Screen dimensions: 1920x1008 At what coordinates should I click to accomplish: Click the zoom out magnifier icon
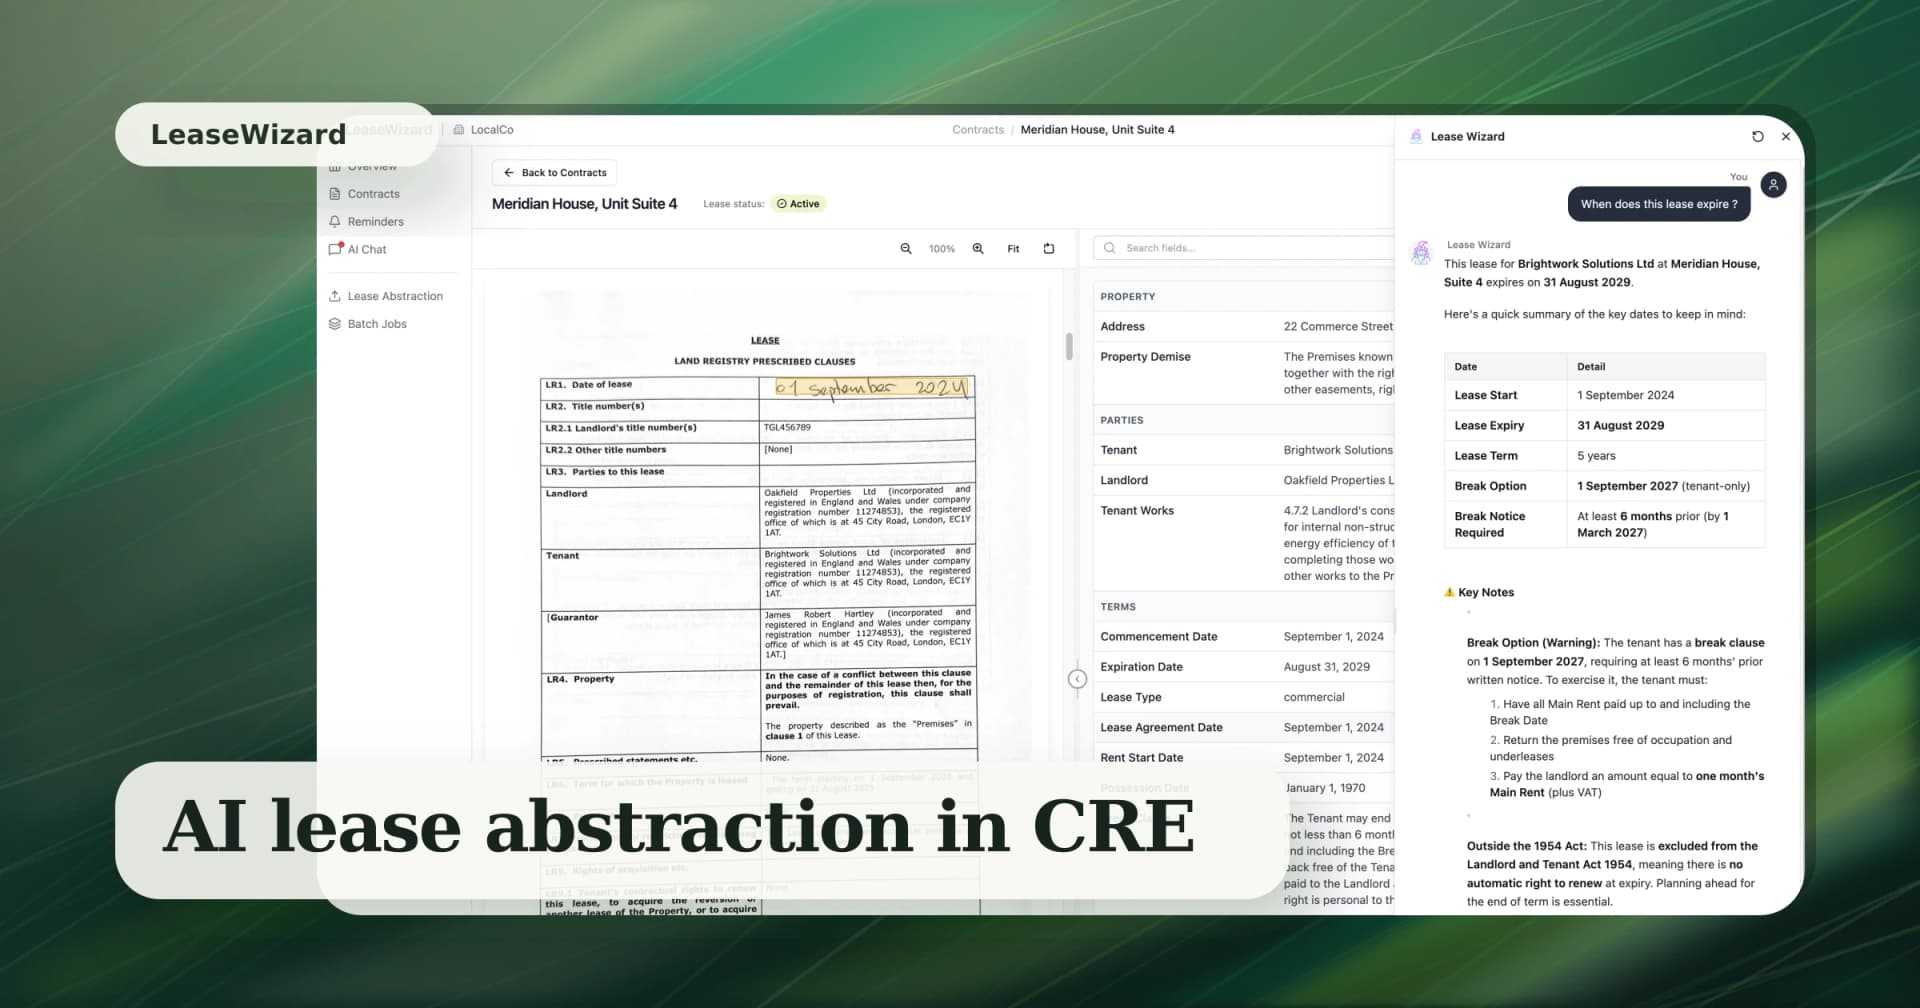(x=906, y=249)
